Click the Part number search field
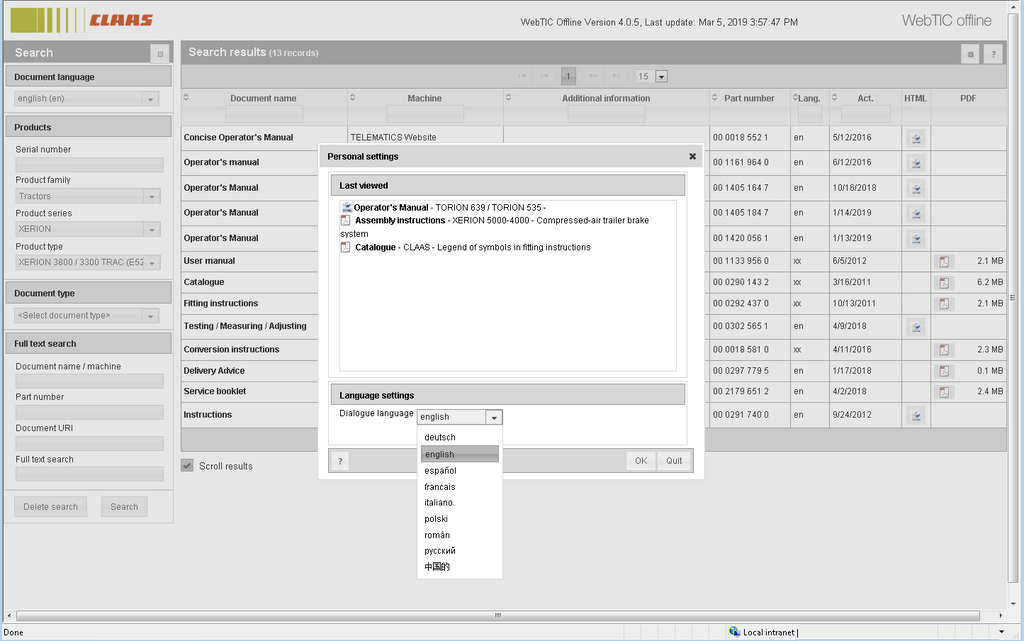 [x=89, y=413]
